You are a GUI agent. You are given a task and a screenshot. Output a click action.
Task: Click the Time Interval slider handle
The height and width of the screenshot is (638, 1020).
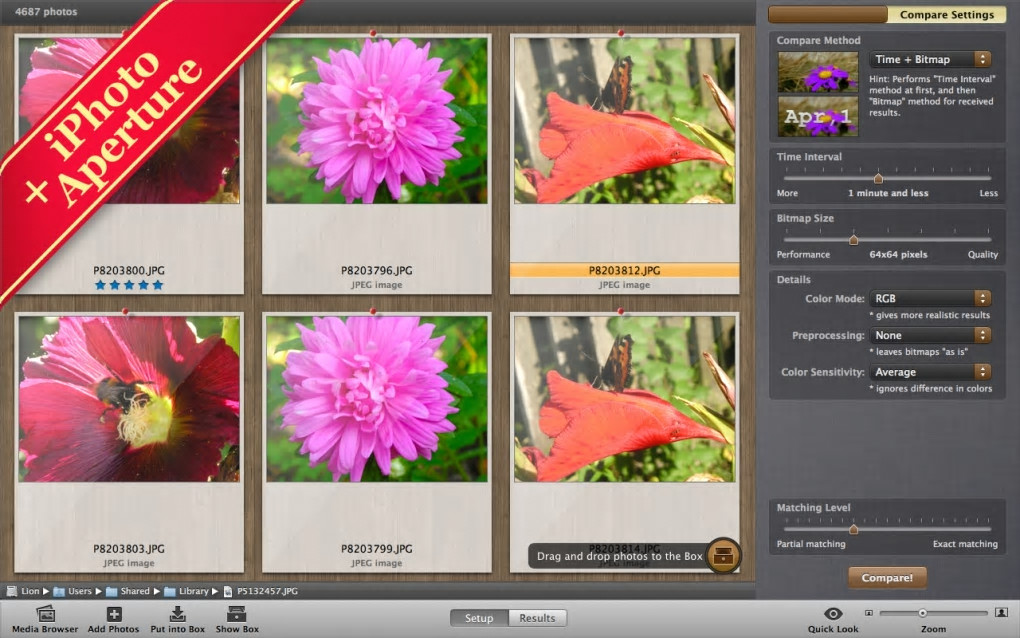[878, 178]
